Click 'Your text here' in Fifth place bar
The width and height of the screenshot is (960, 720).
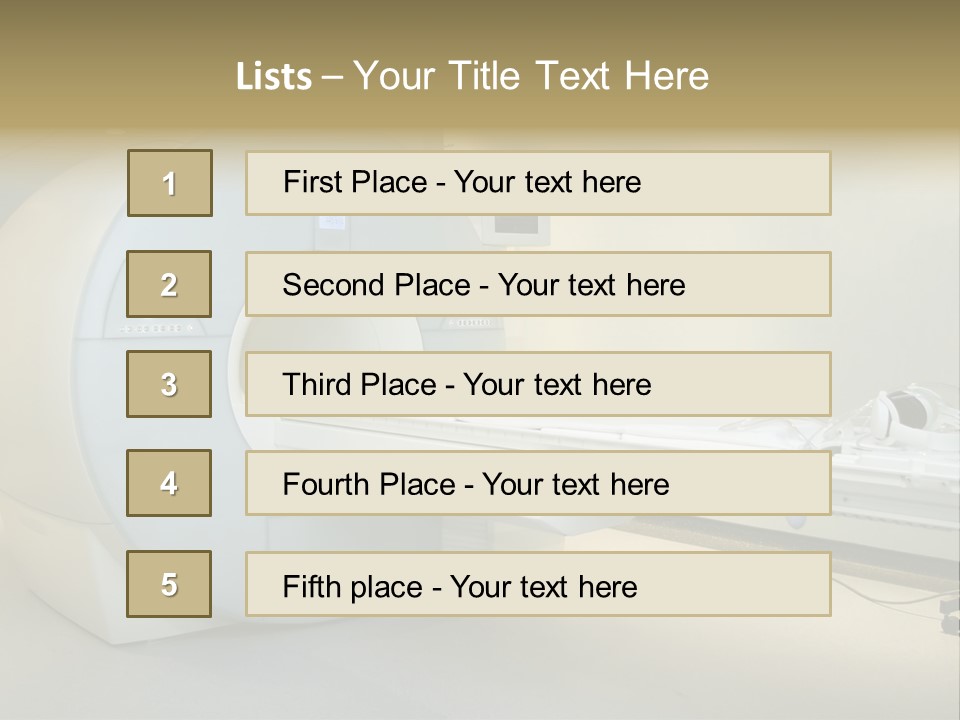click(543, 586)
